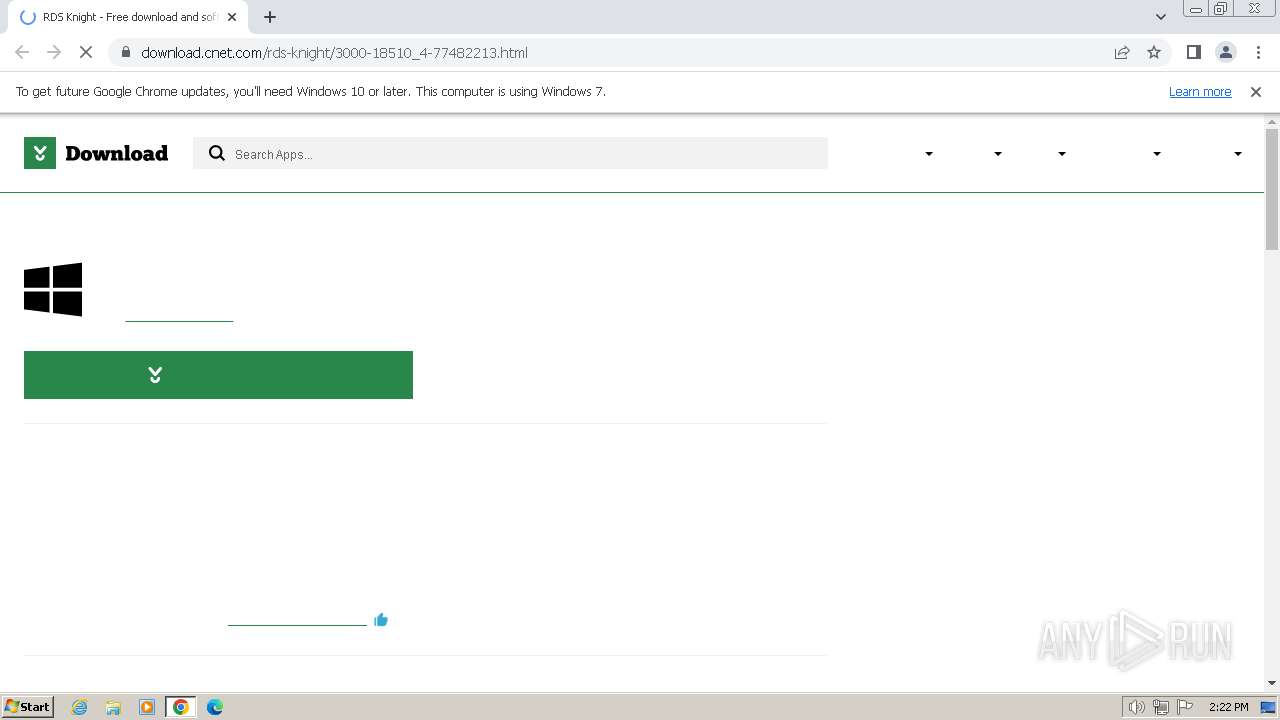Open the Learn more link
Image resolution: width=1280 pixels, height=720 pixels.
coord(1200,91)
